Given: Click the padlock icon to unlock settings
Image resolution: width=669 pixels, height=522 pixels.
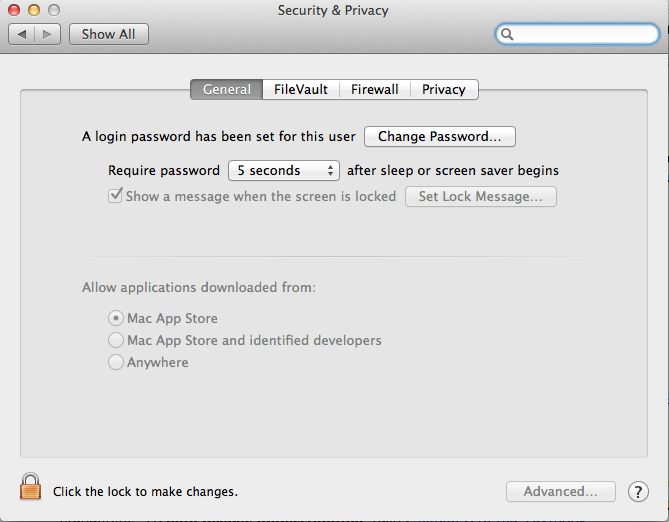Looking at the screenshot, I should click(30, 486).
